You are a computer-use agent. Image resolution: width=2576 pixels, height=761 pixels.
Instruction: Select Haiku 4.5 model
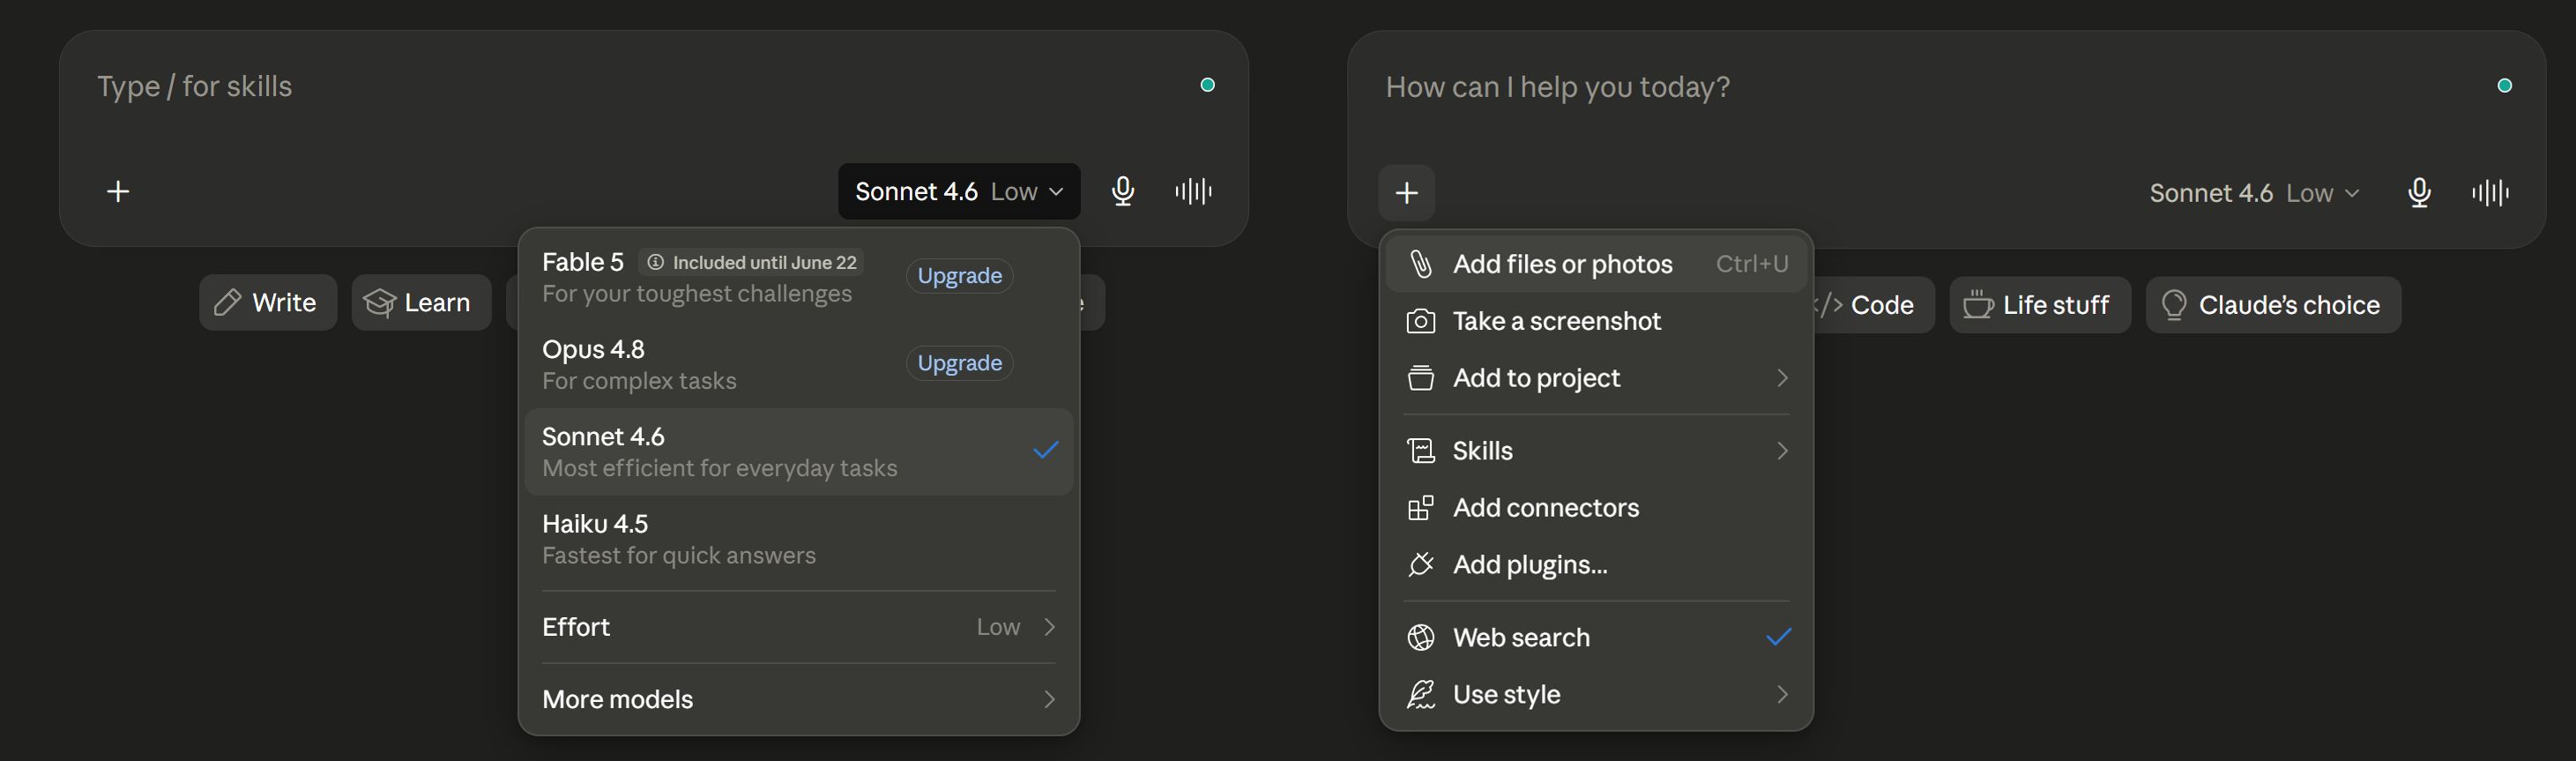click(x=798, y=539)
